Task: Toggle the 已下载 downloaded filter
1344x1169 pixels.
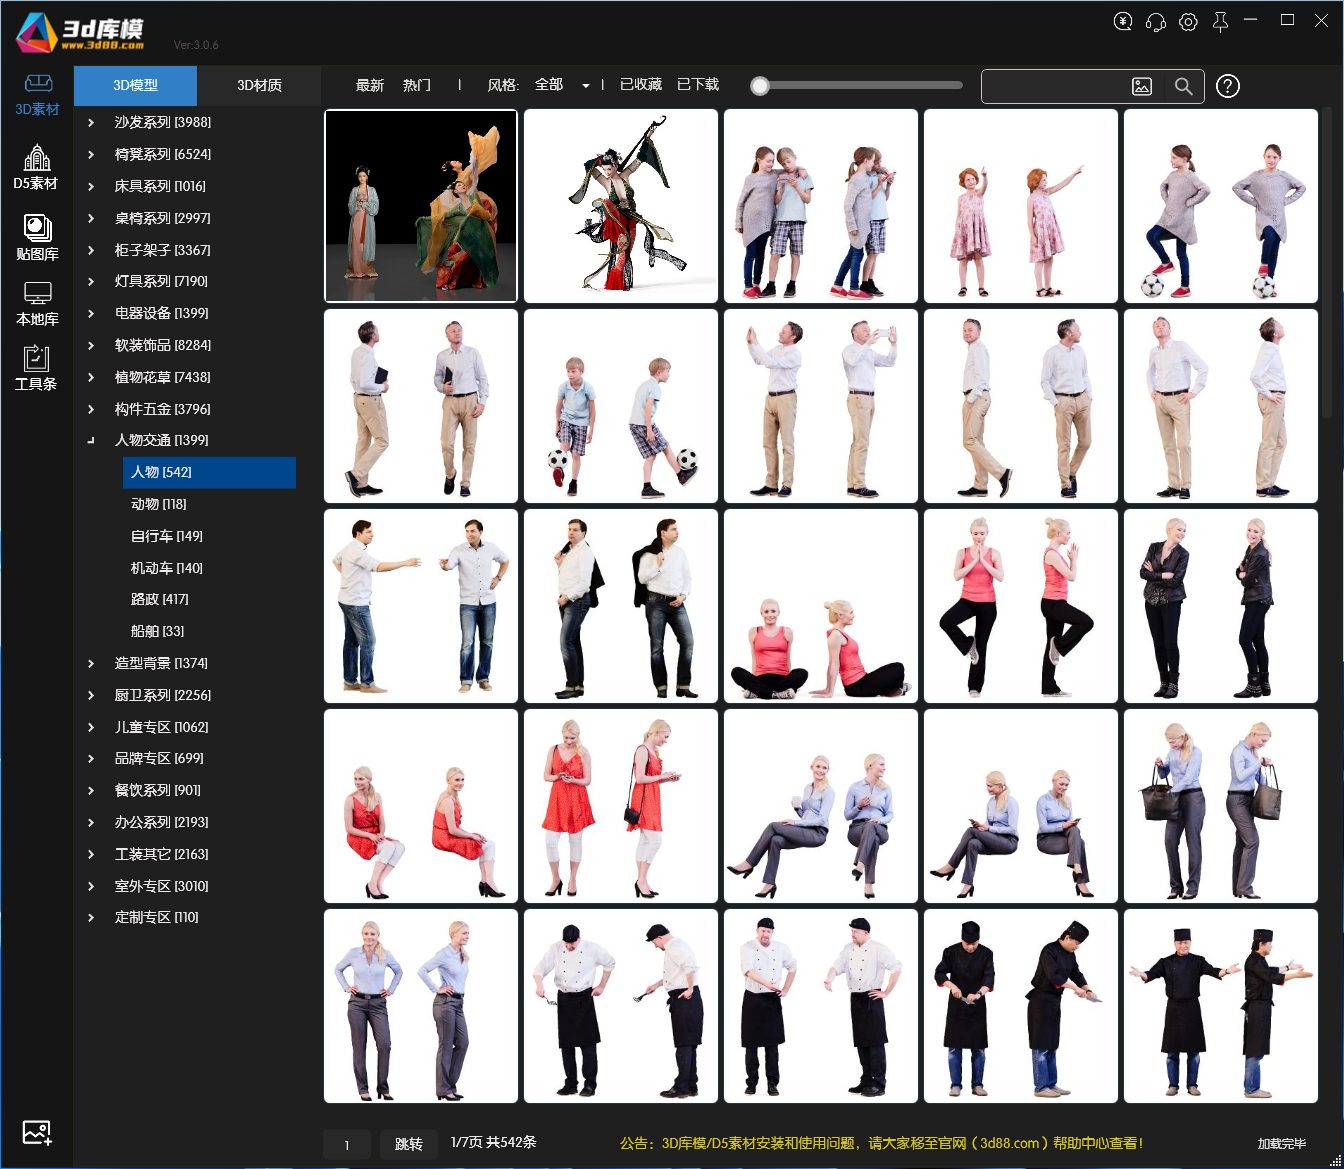Action: click(x=698, y=85)
